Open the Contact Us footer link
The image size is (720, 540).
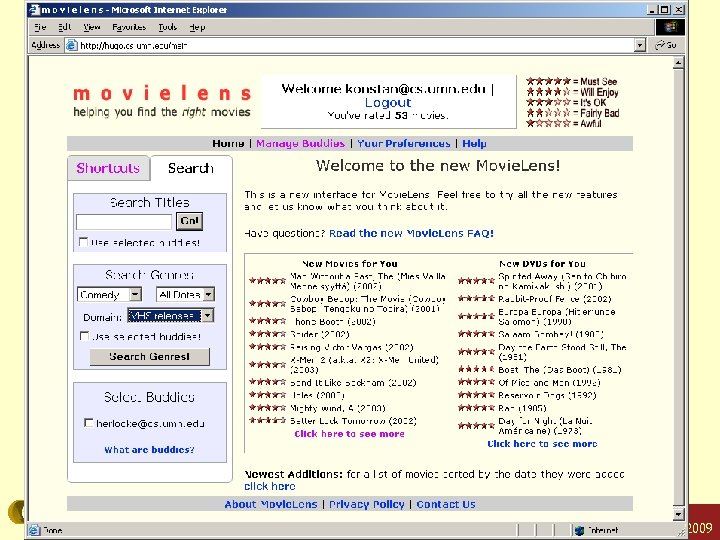[x=446, y=504]
